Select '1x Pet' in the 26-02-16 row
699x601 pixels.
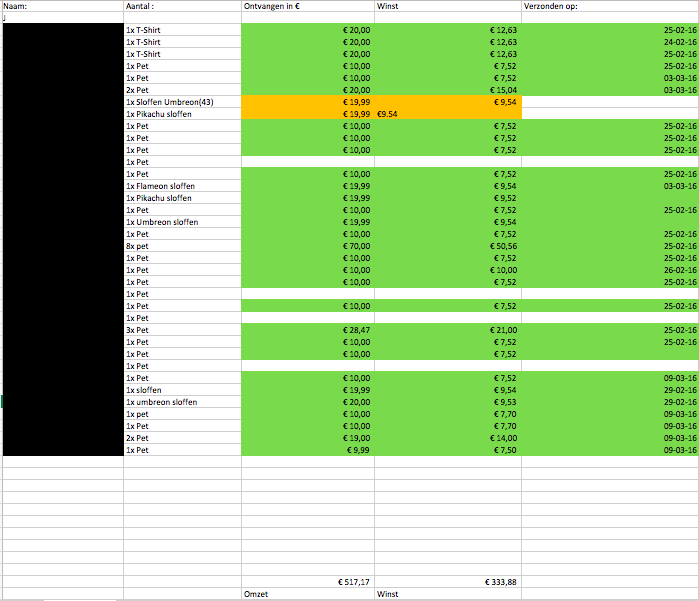pos(182,270)
